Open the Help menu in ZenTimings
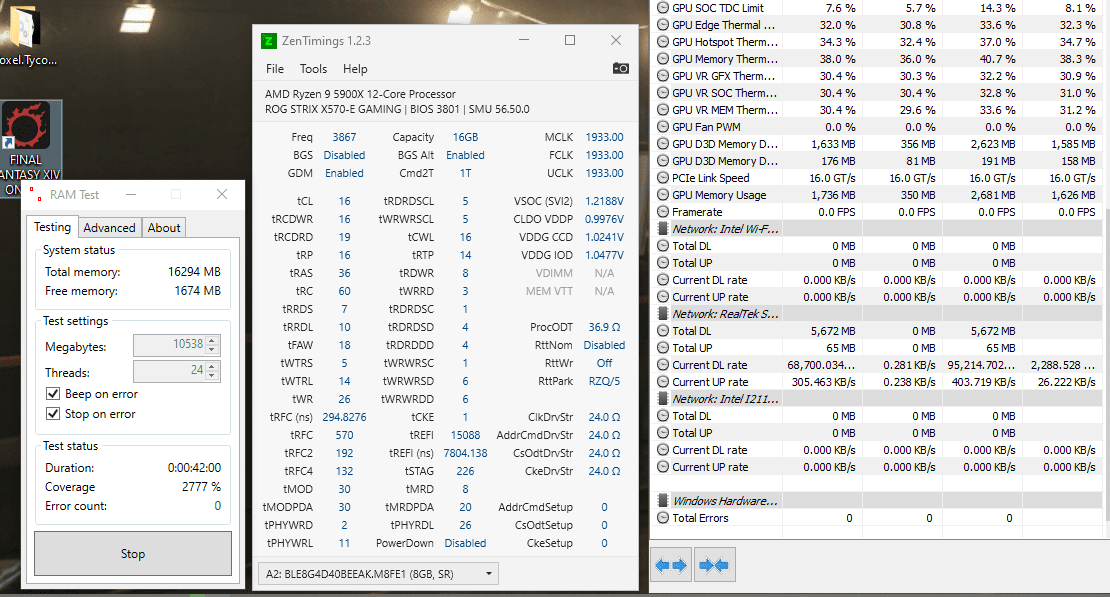Image resolution: width=1110 pixels, height=597 pixels. pyautogui.click(x=355, y=69)
